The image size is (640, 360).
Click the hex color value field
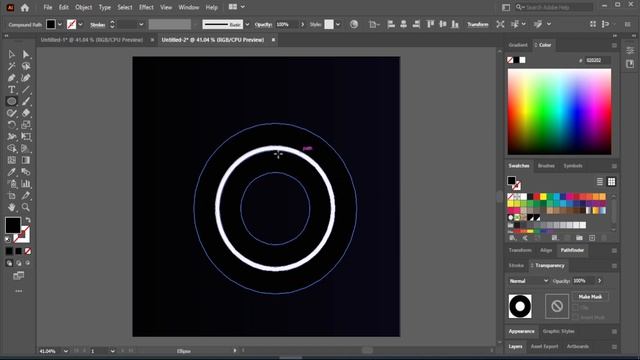[x=597, y=60]
